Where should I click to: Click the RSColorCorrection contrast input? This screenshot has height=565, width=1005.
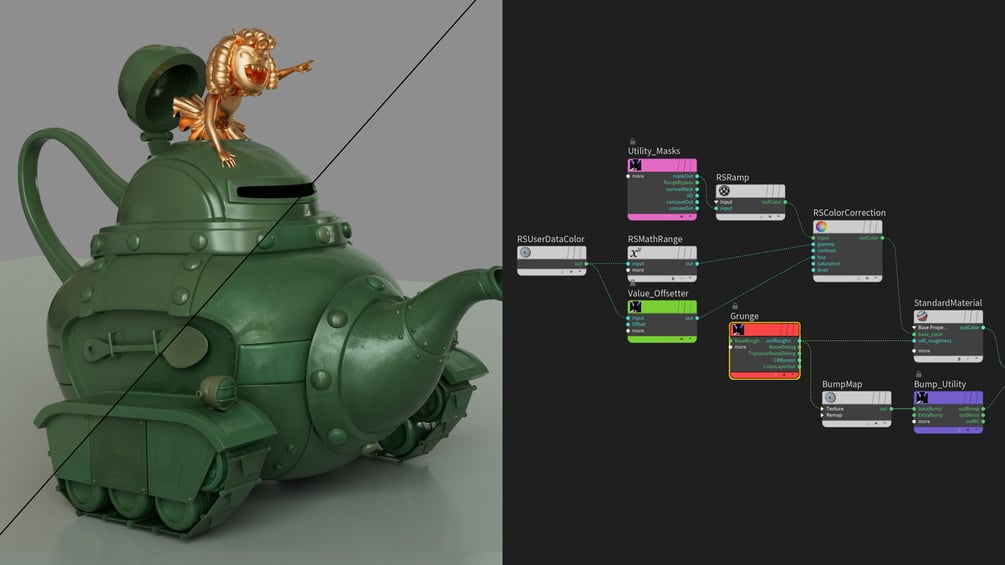(814, 250)
